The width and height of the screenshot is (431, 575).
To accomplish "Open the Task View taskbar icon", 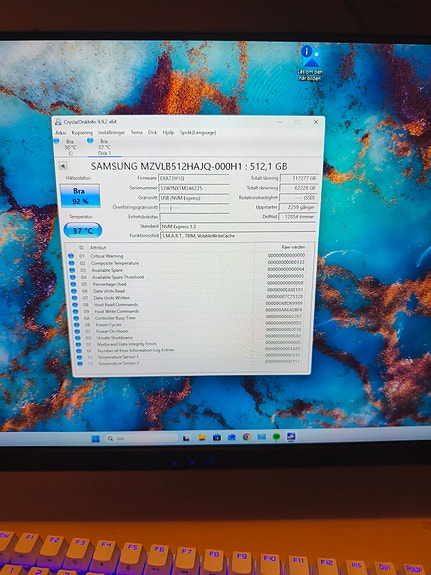I will pyautogui.click(x=186, y=438).
